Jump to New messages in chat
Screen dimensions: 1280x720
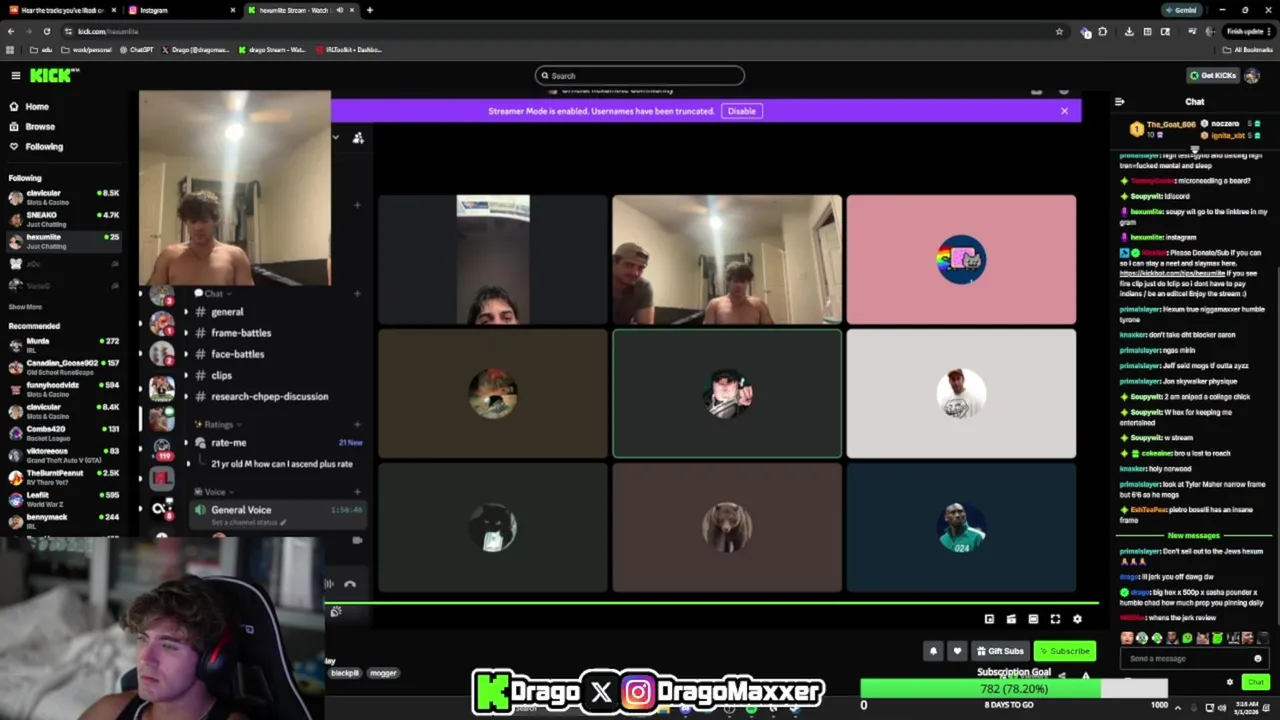click(1193, 536)
